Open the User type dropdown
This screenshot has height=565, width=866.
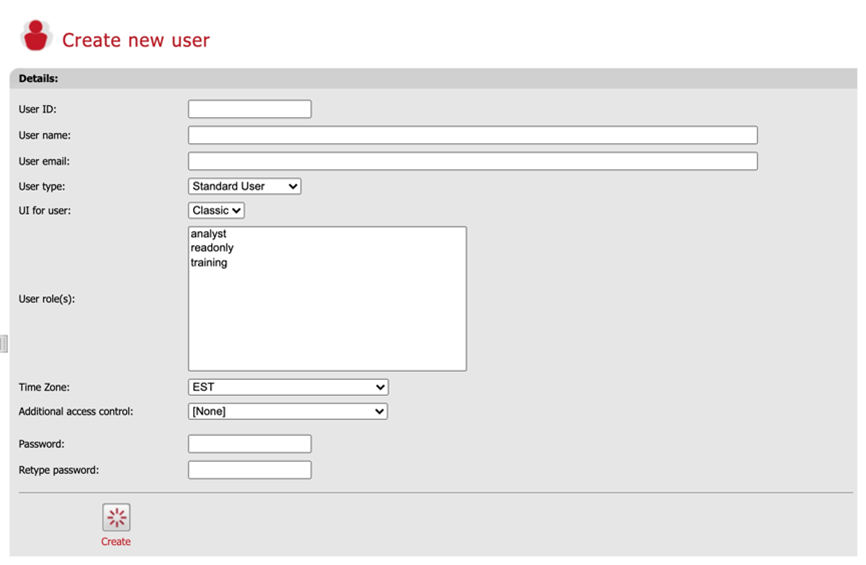(244, 186)
